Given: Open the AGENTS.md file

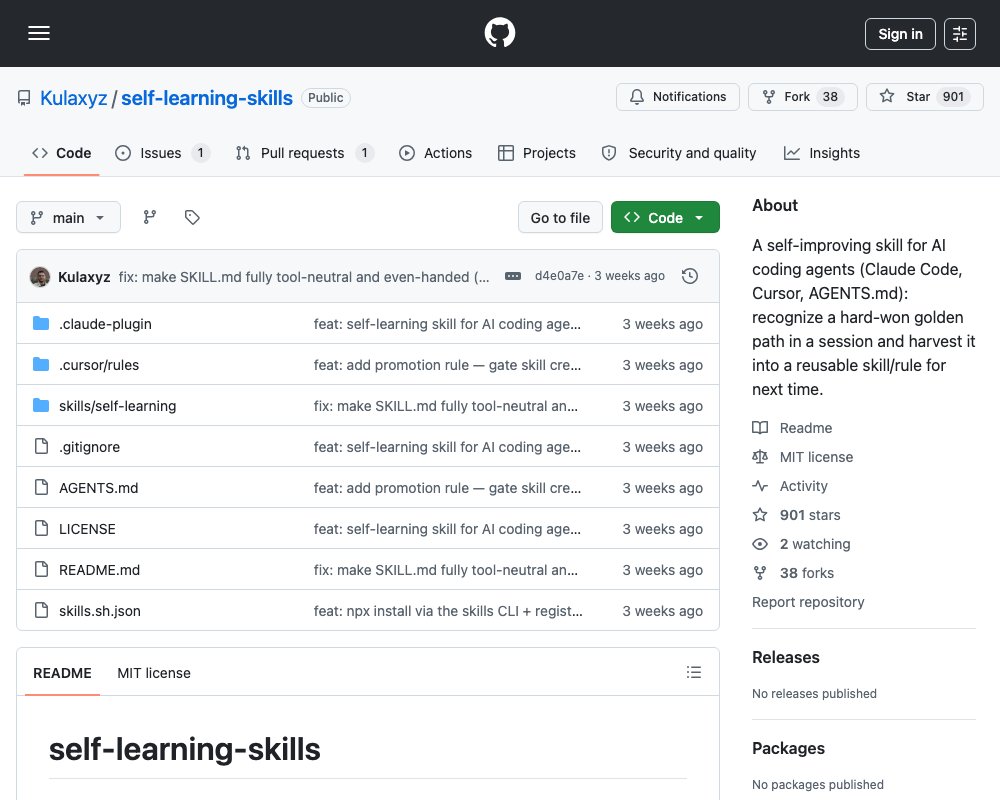Looking at the screenshot, I should point(98,488).
